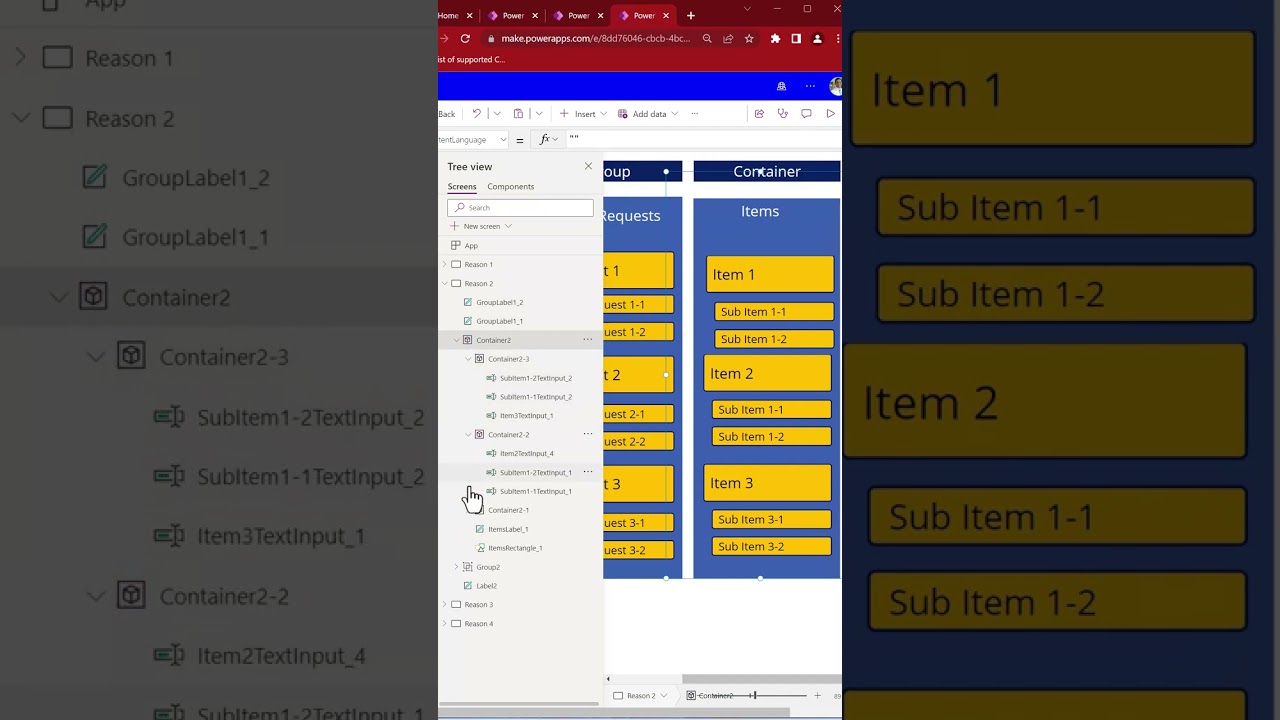Open the browser Extensions puzzle icon
Viewport: 1280px width, 720px height.
[x=775, y=38]
